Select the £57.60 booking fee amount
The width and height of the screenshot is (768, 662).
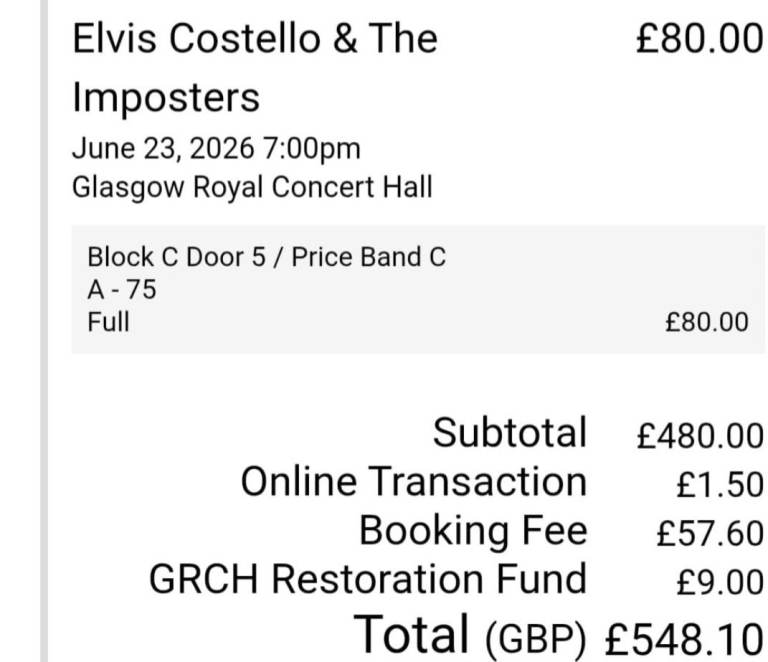coord(710,533)
